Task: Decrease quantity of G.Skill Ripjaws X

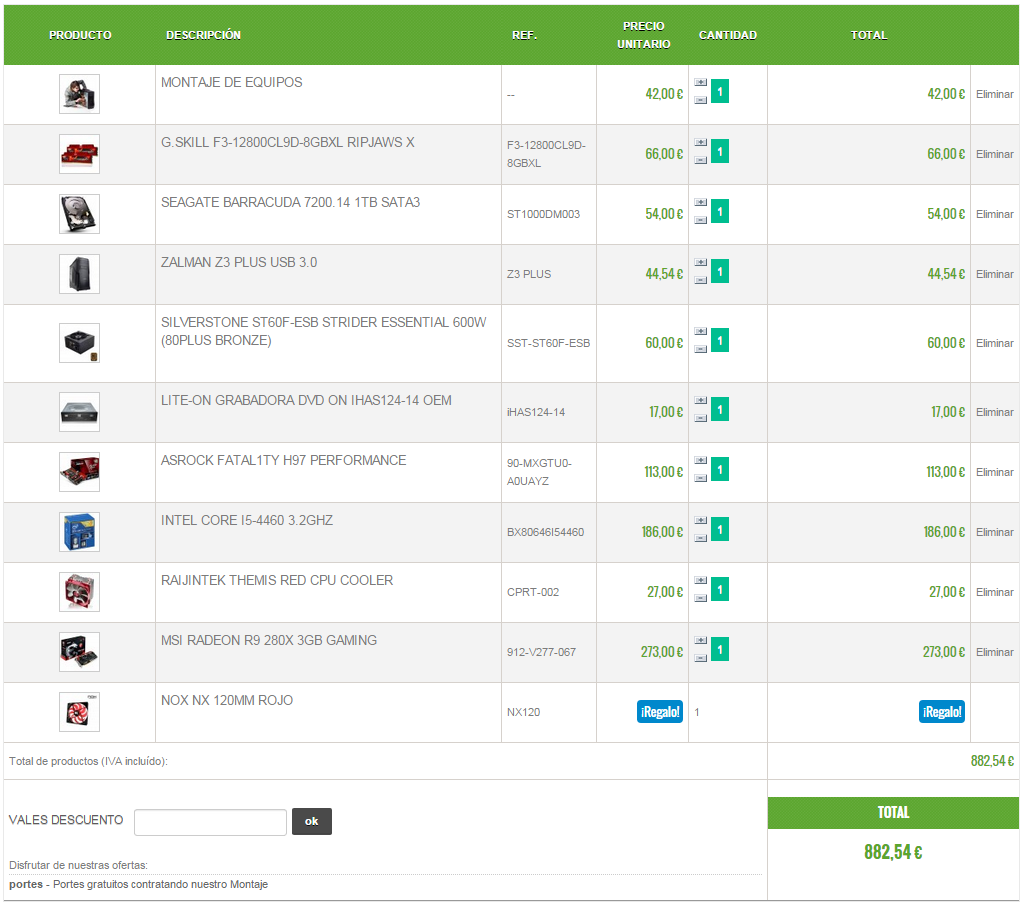Action: [x=701, y=160]
